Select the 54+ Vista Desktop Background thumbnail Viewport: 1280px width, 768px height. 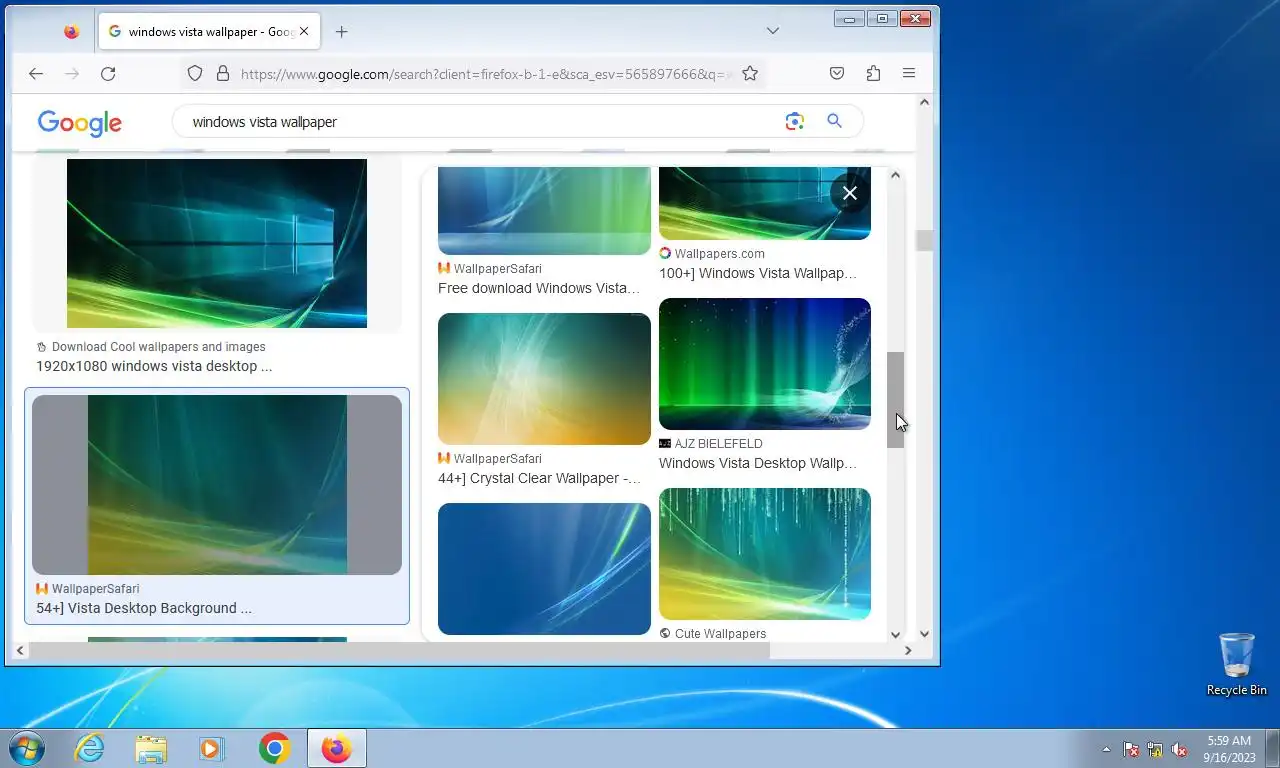[x=217, y=485]
